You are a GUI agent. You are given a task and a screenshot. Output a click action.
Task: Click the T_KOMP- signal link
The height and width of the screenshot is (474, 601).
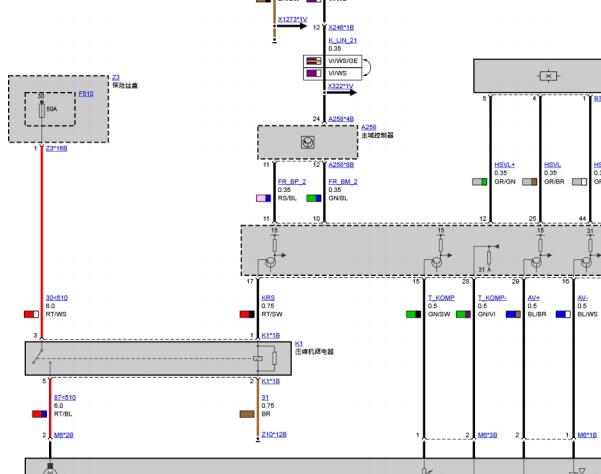coord(492,297)
